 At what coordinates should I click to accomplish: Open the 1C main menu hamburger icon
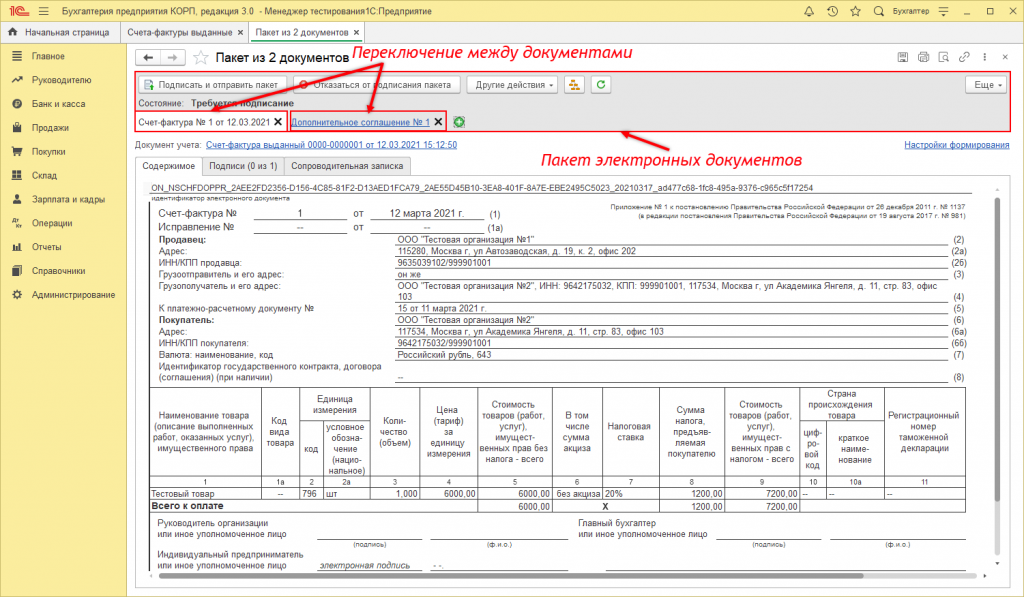44,11
